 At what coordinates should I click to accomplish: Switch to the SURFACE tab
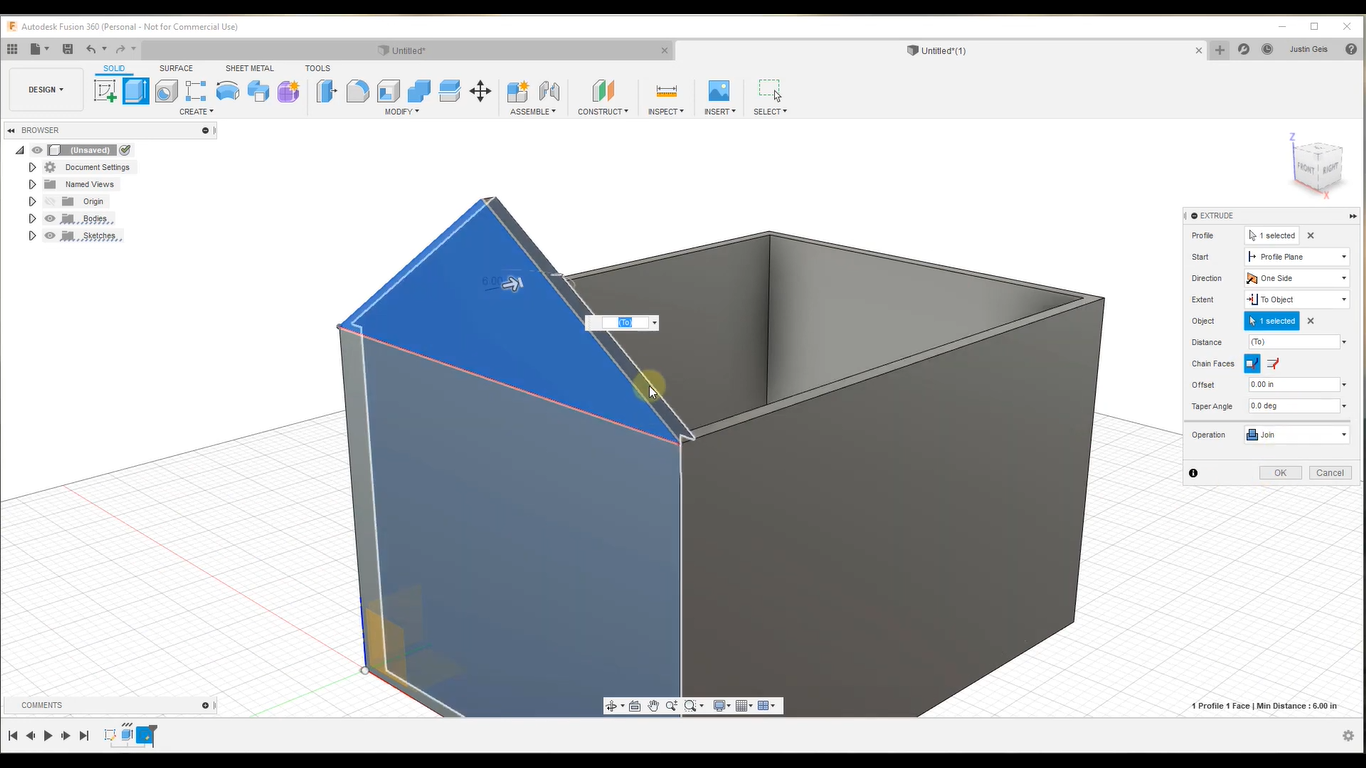176,68
